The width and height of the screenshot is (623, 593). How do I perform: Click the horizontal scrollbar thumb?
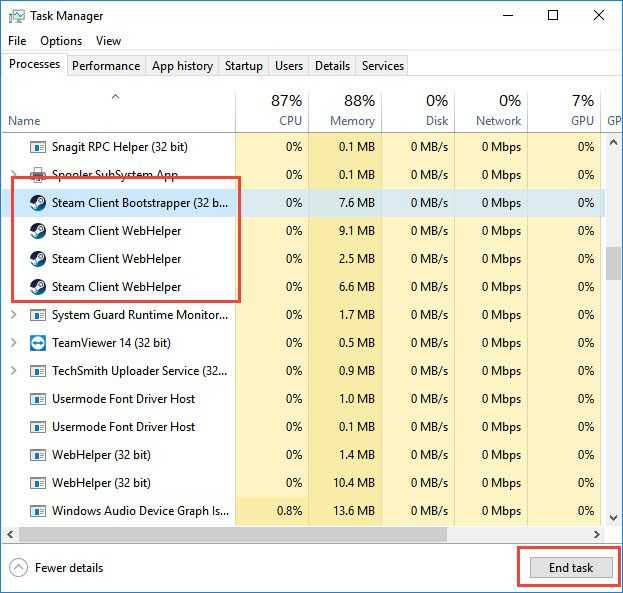[x=233, y=535]
